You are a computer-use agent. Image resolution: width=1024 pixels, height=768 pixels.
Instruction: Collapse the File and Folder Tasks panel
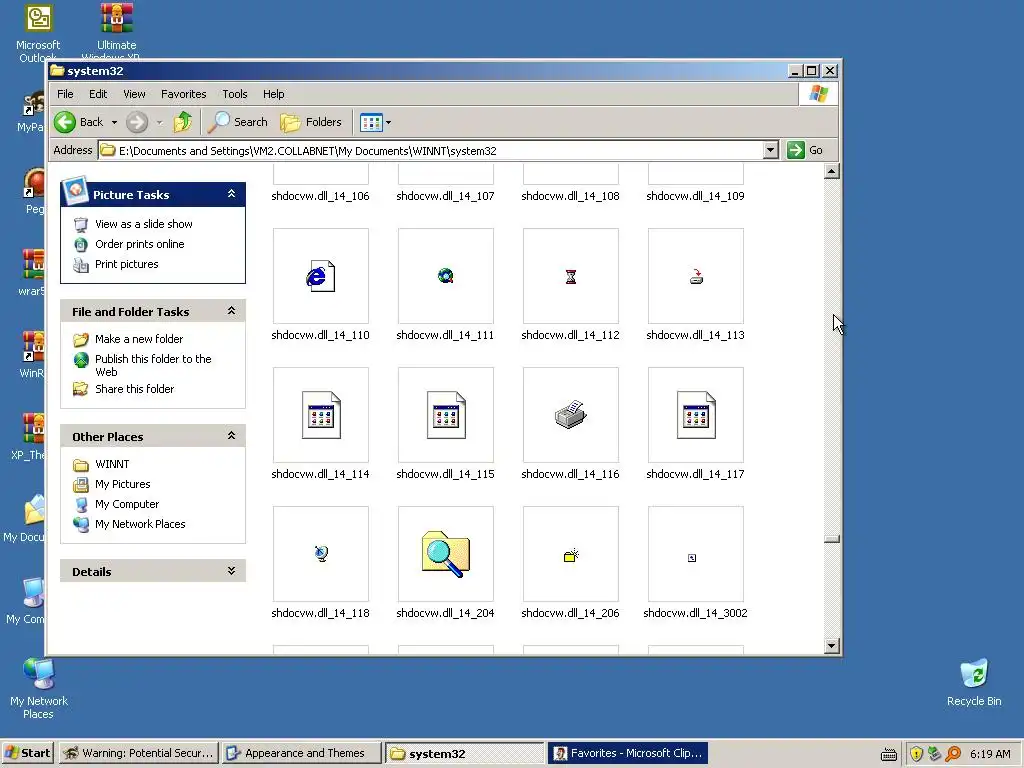[231, 311]
